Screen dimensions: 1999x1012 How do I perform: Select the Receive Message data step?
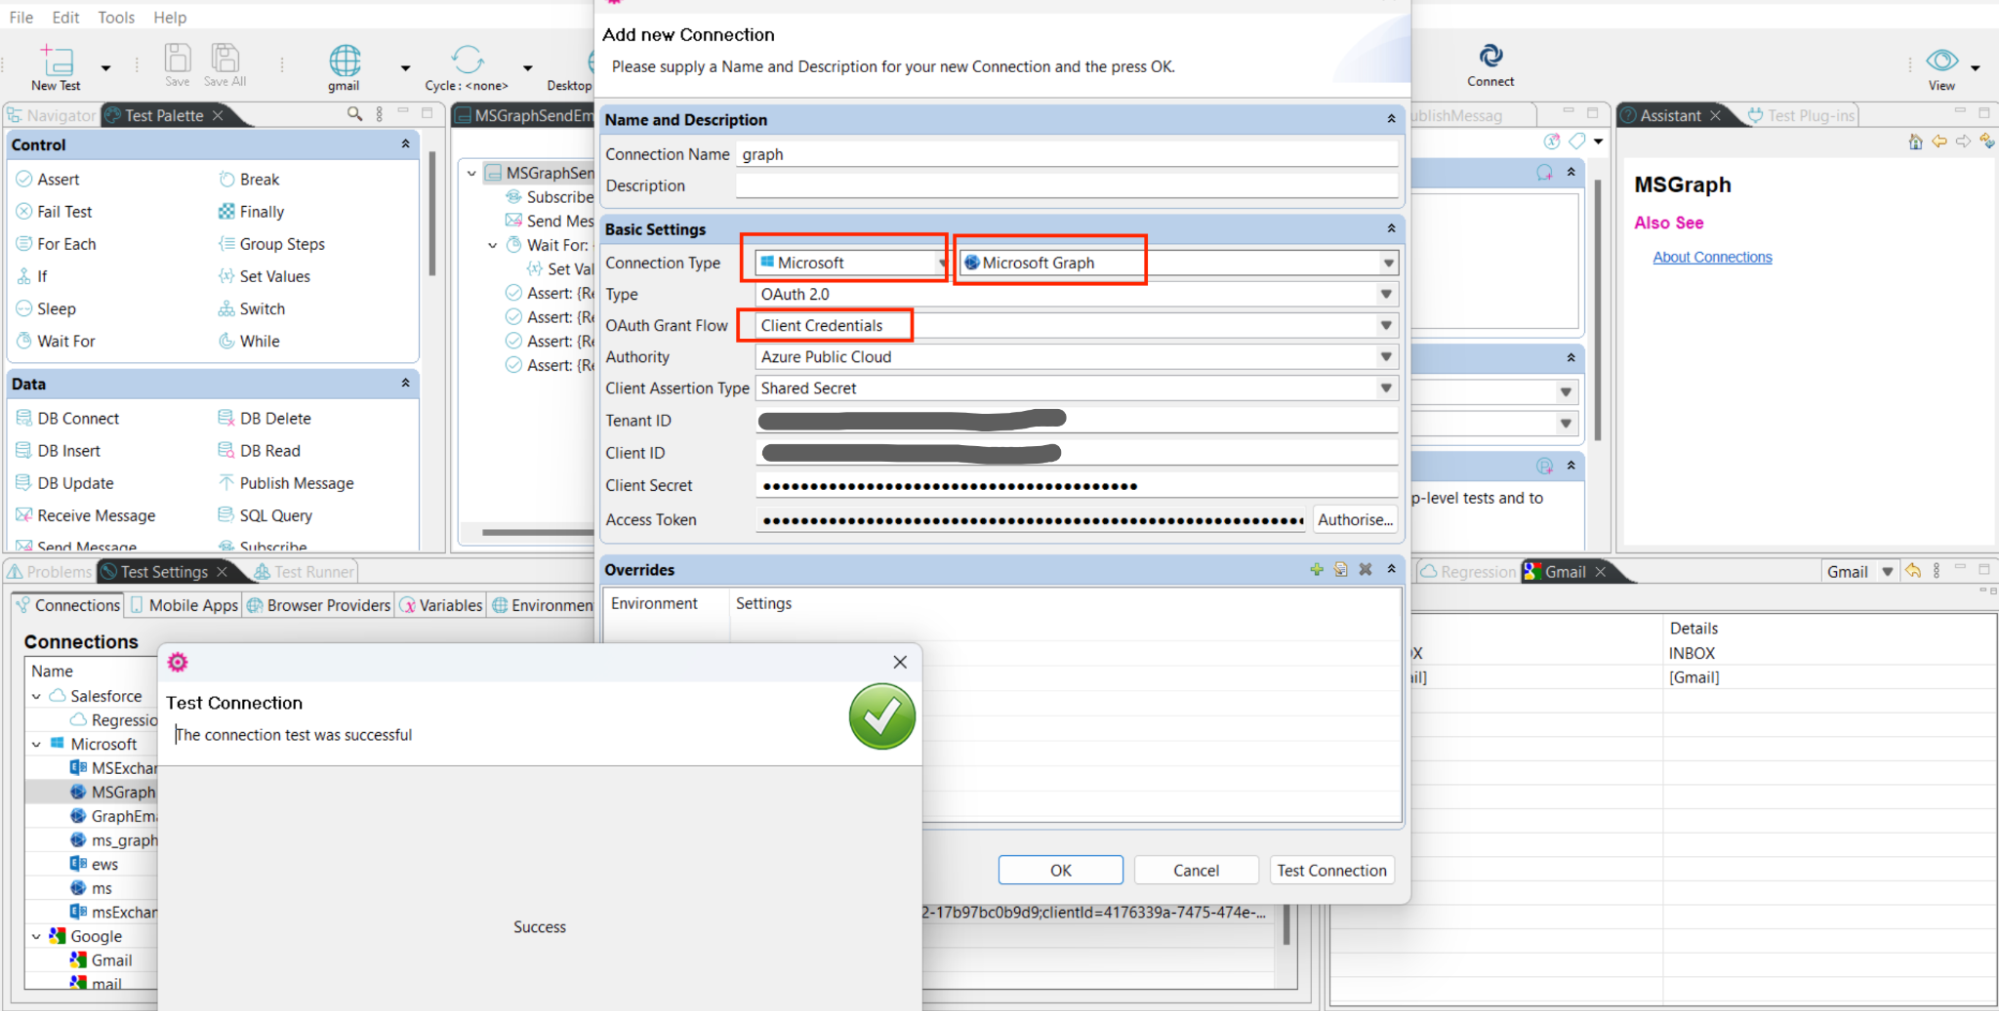(86, 516)
